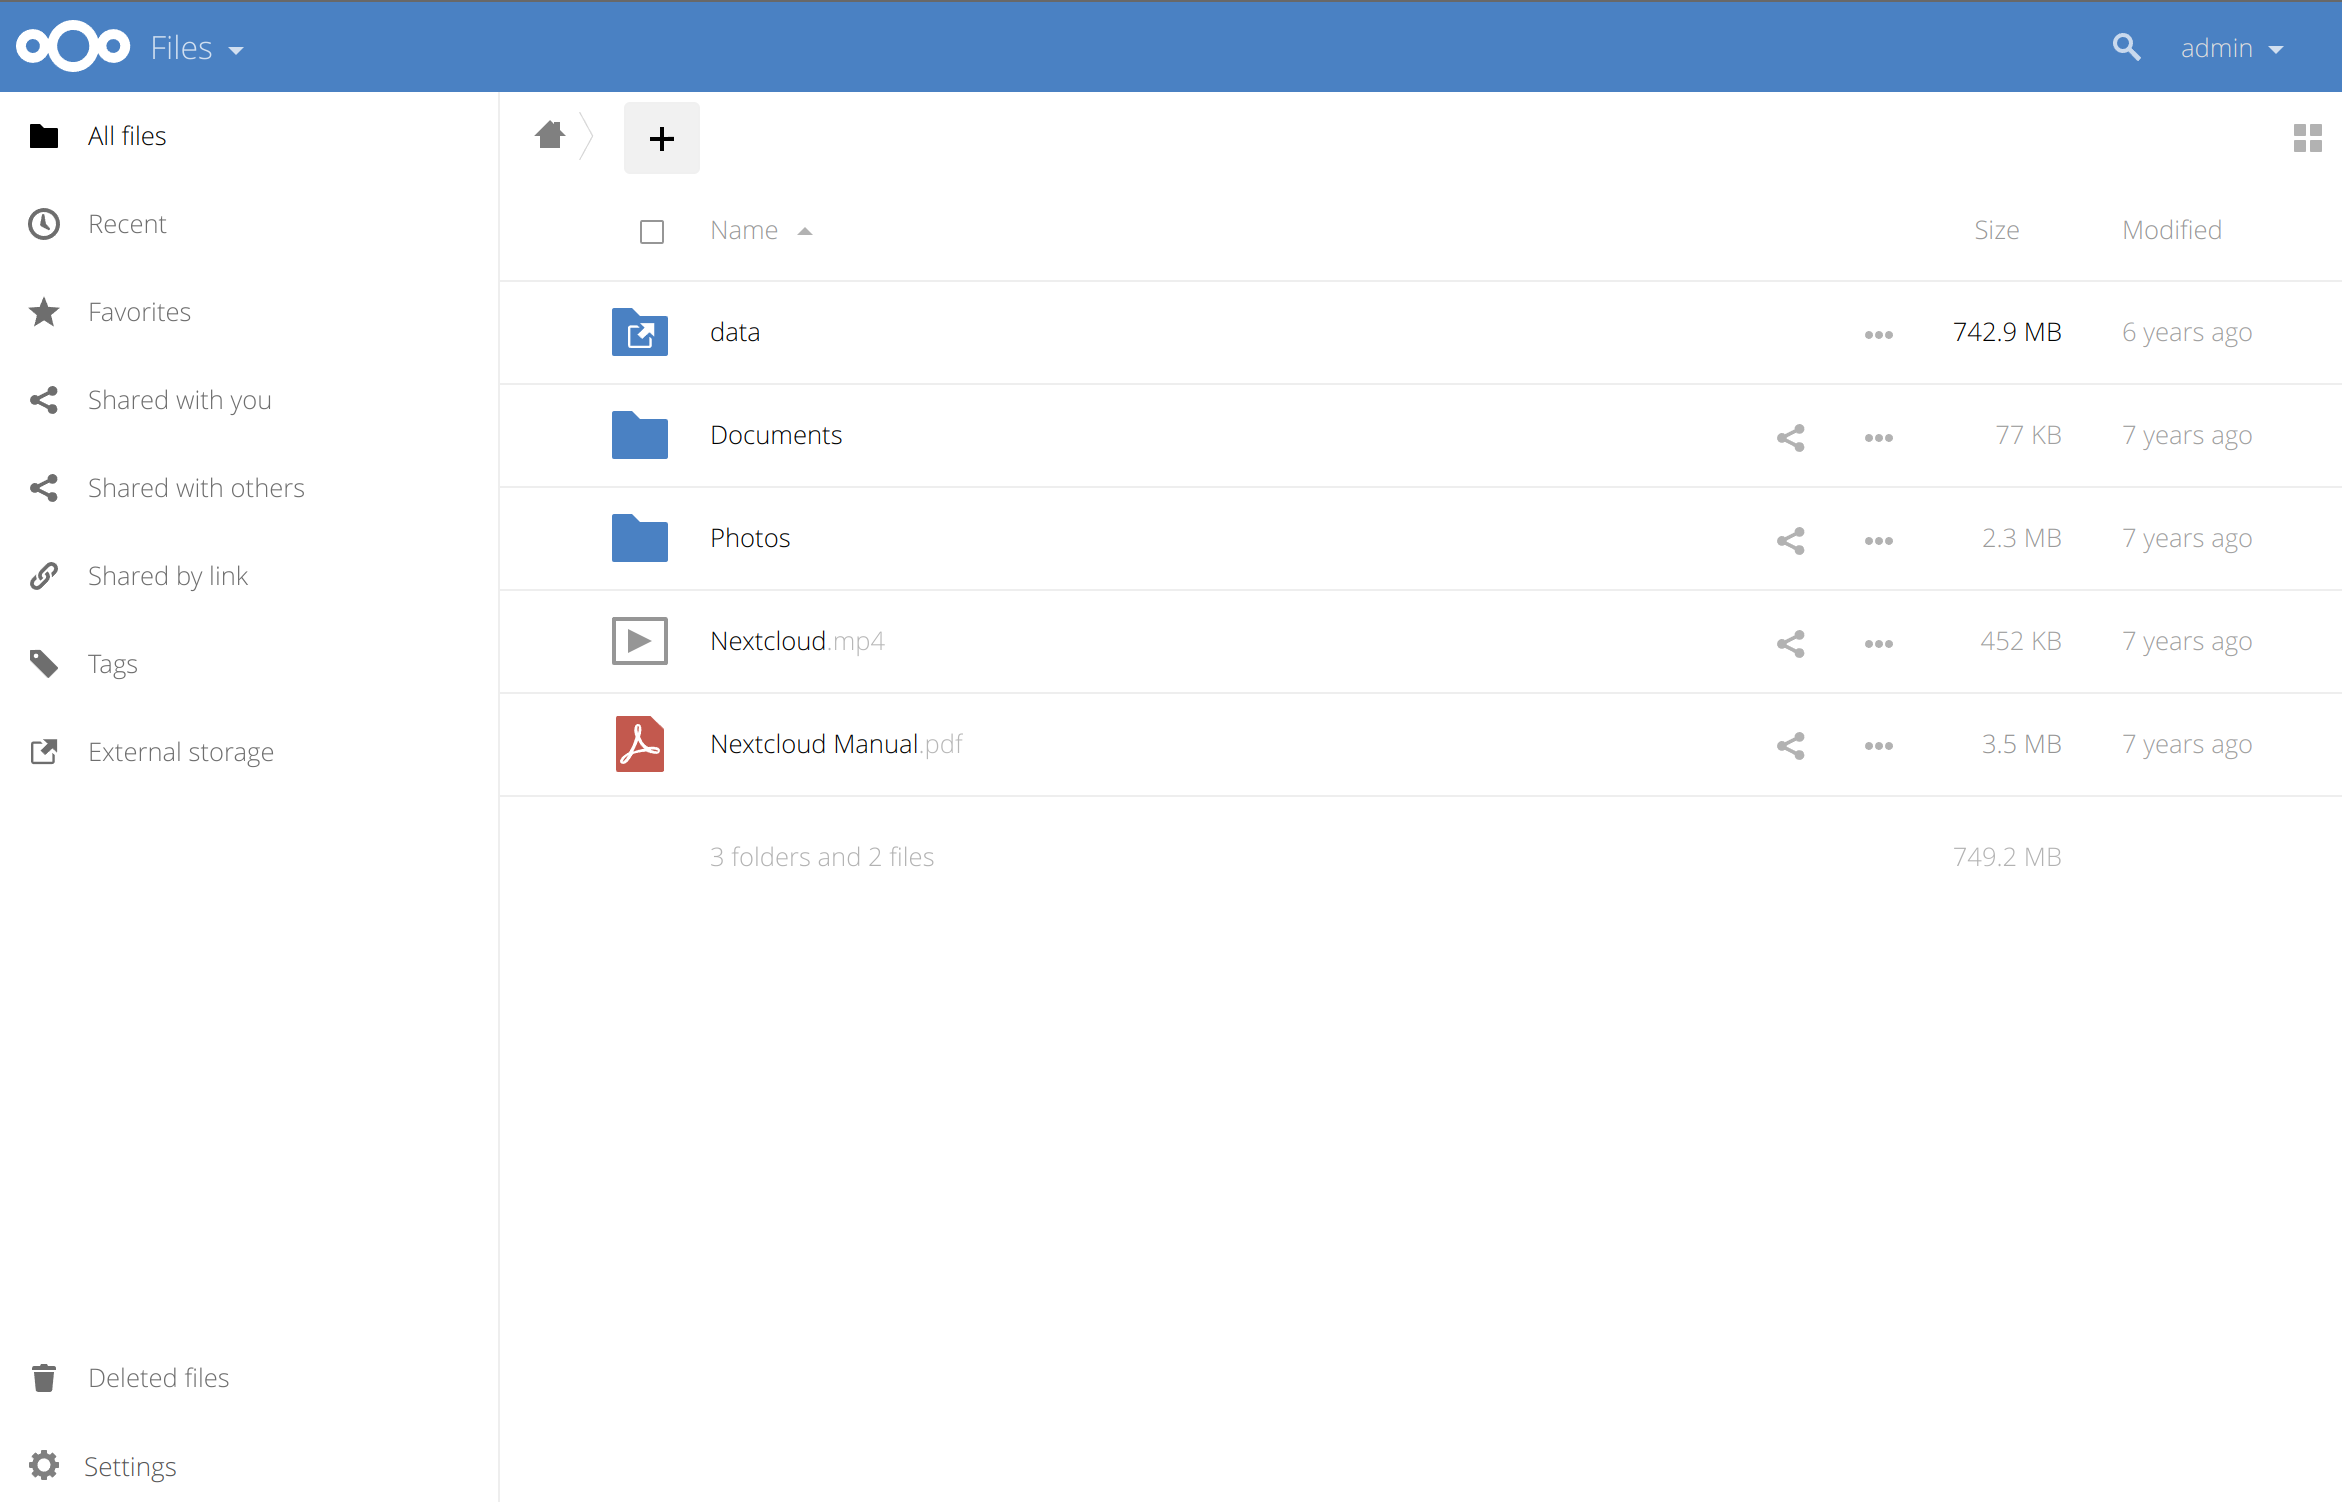Screen dimensions: 2342x1502
Task: Click the 742.9 MB size value
Action: [2007, 332]
